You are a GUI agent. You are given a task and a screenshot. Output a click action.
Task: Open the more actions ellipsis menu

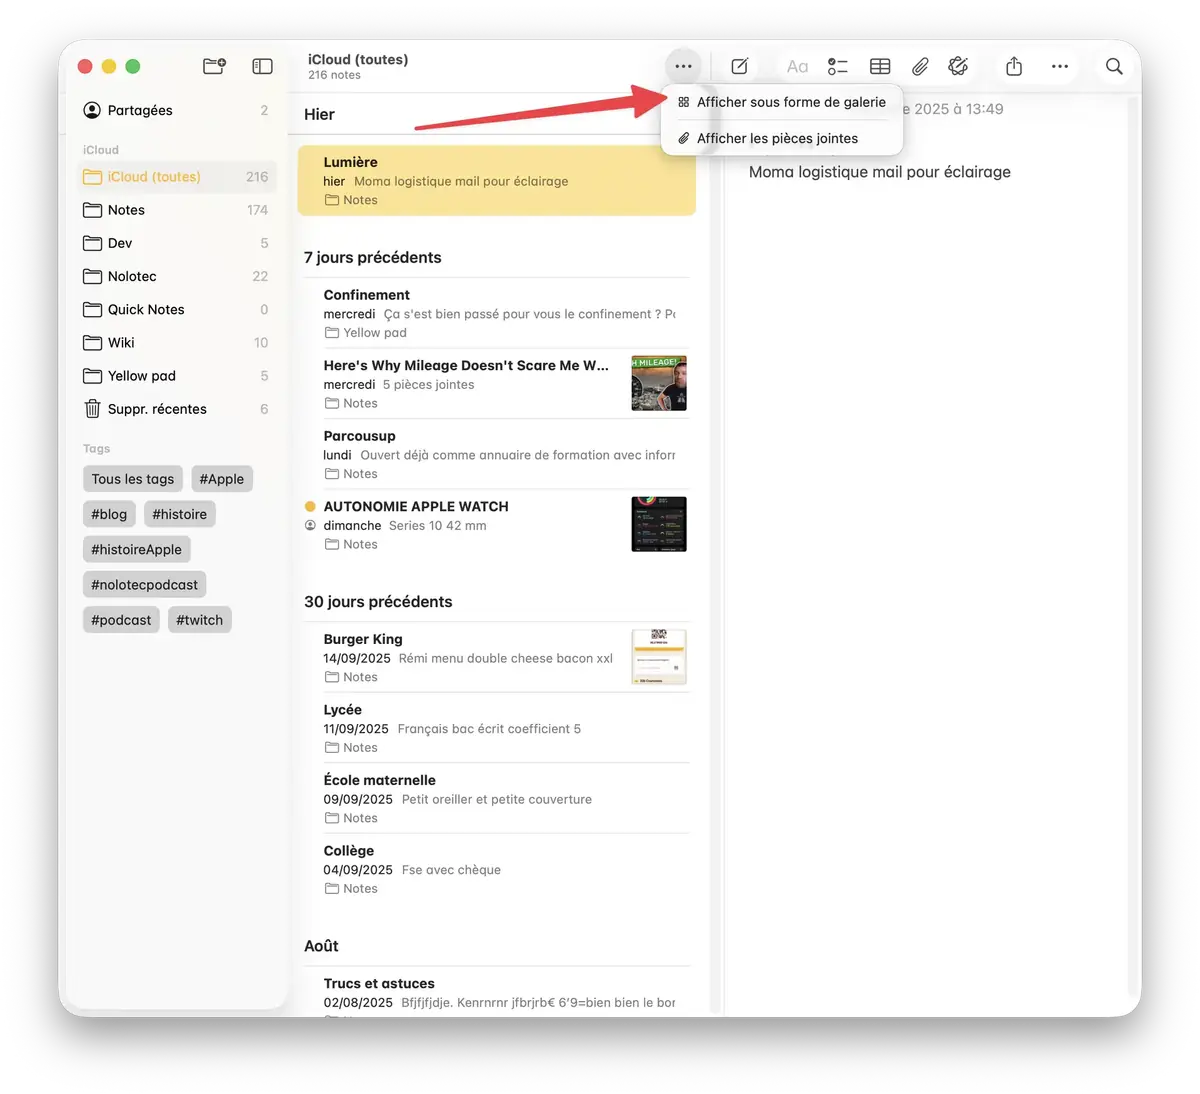click(x=1060, y=66)
